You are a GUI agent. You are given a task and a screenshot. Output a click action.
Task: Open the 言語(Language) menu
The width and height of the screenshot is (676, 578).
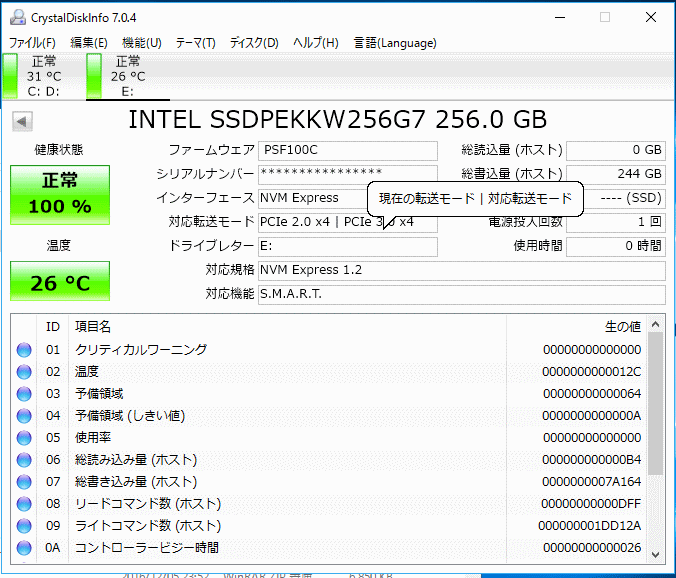coord(395,43)
